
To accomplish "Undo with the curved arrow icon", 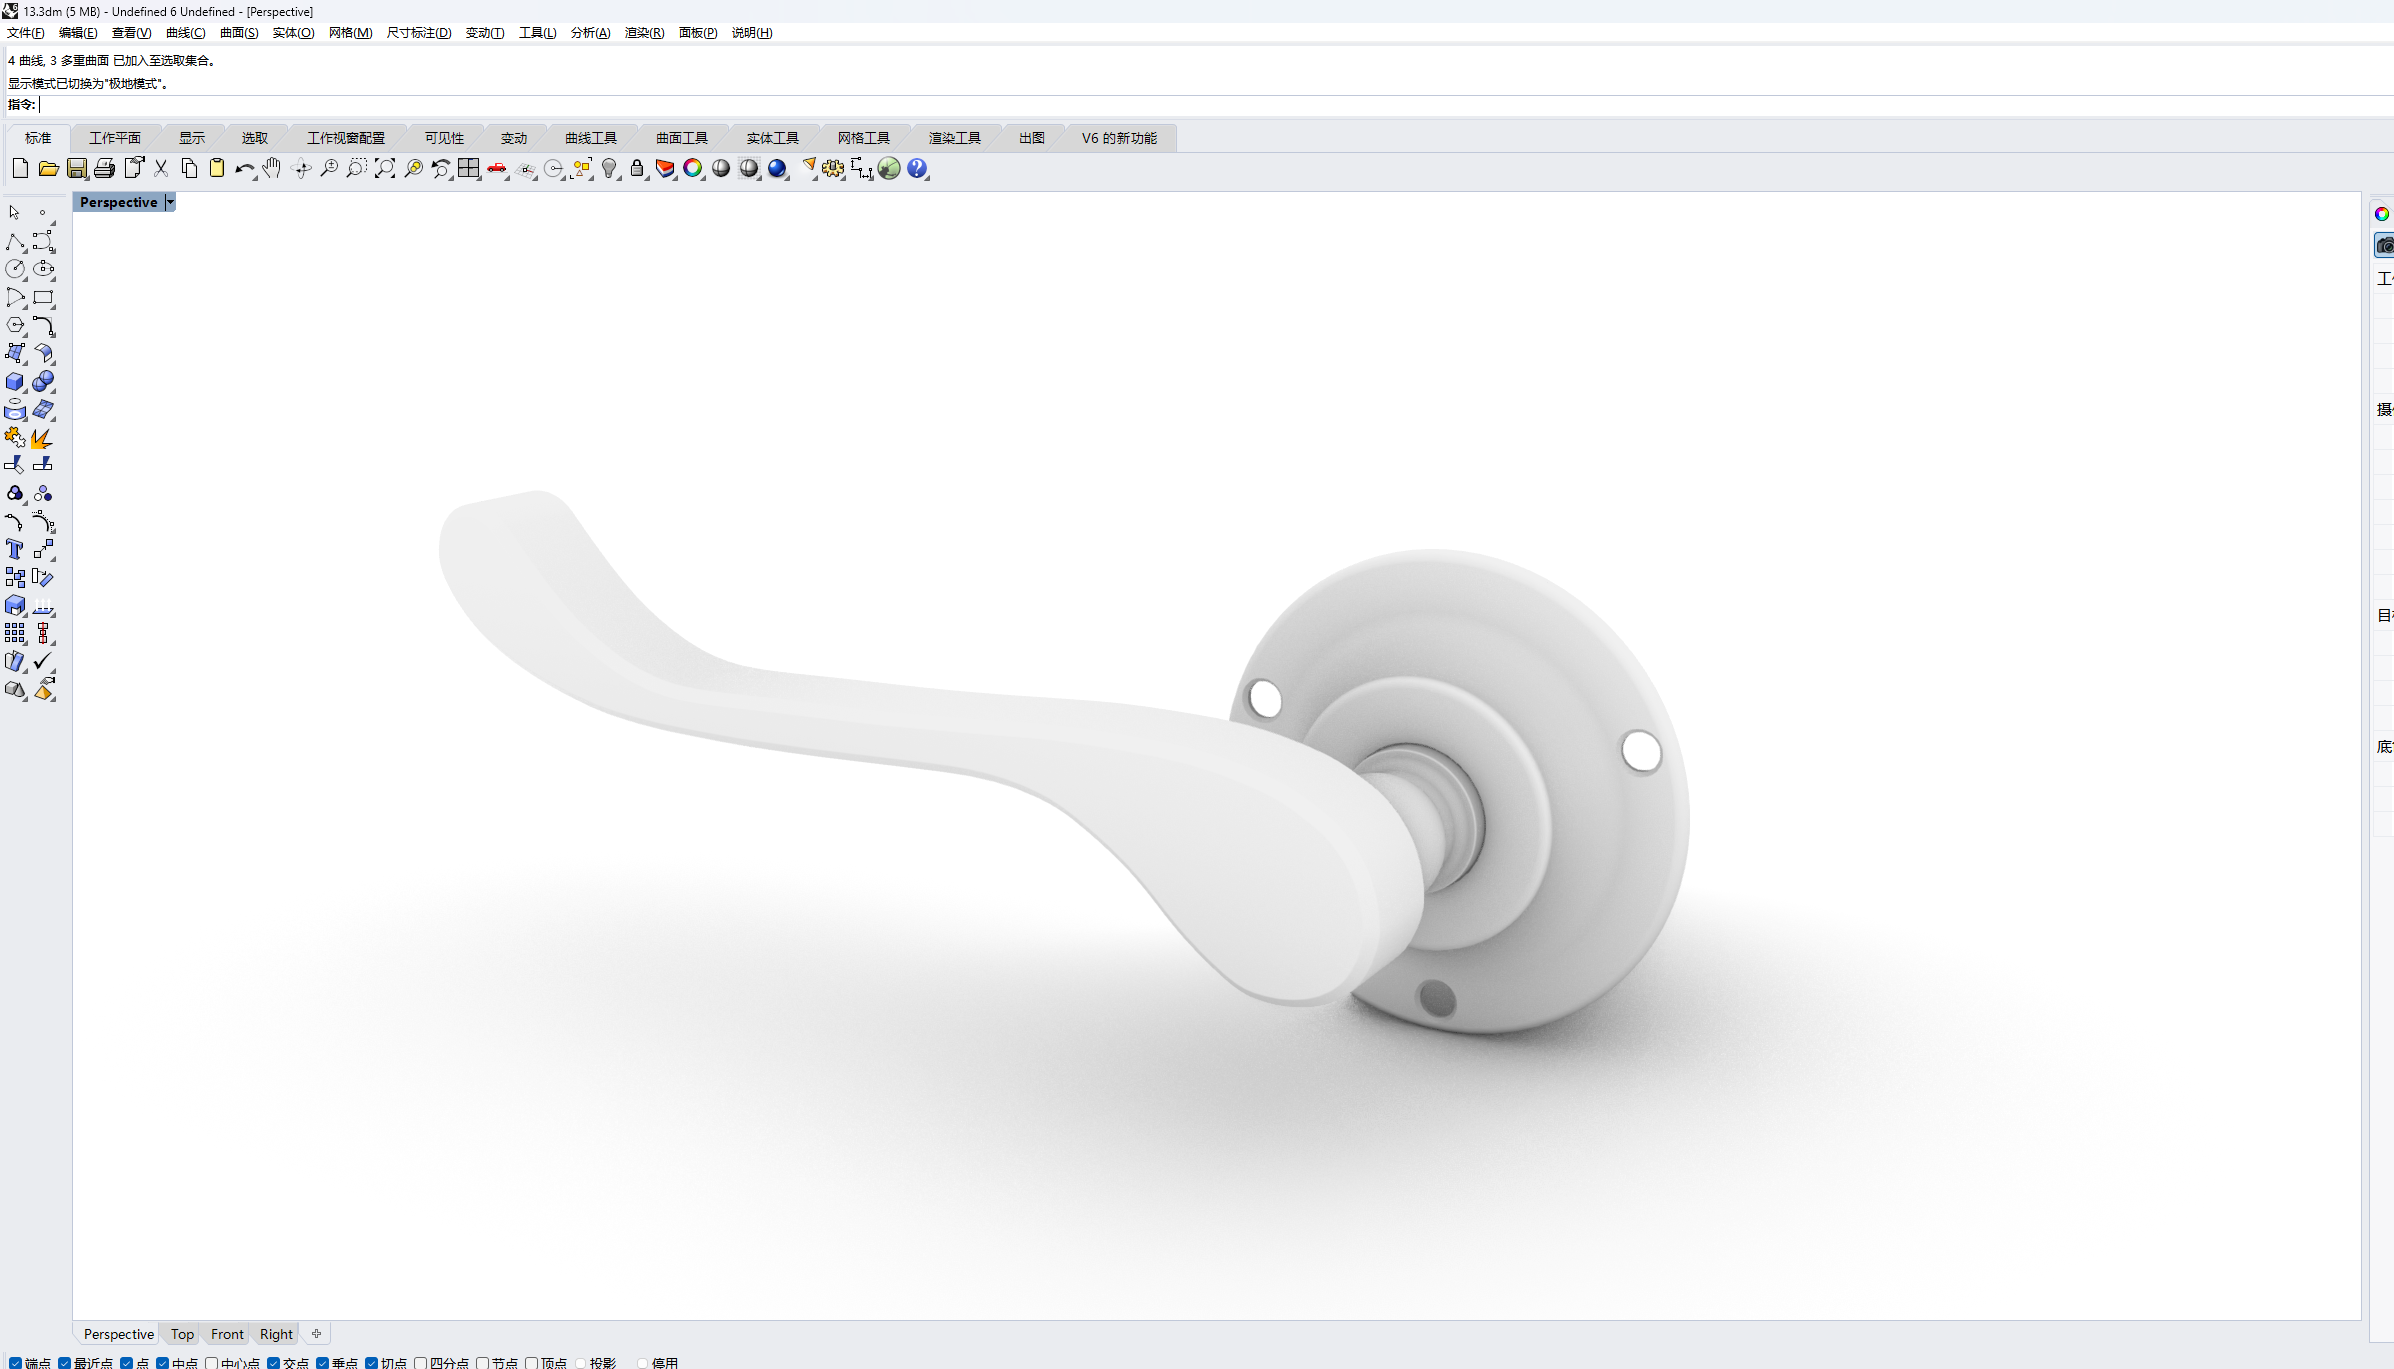I will [244, 168].
